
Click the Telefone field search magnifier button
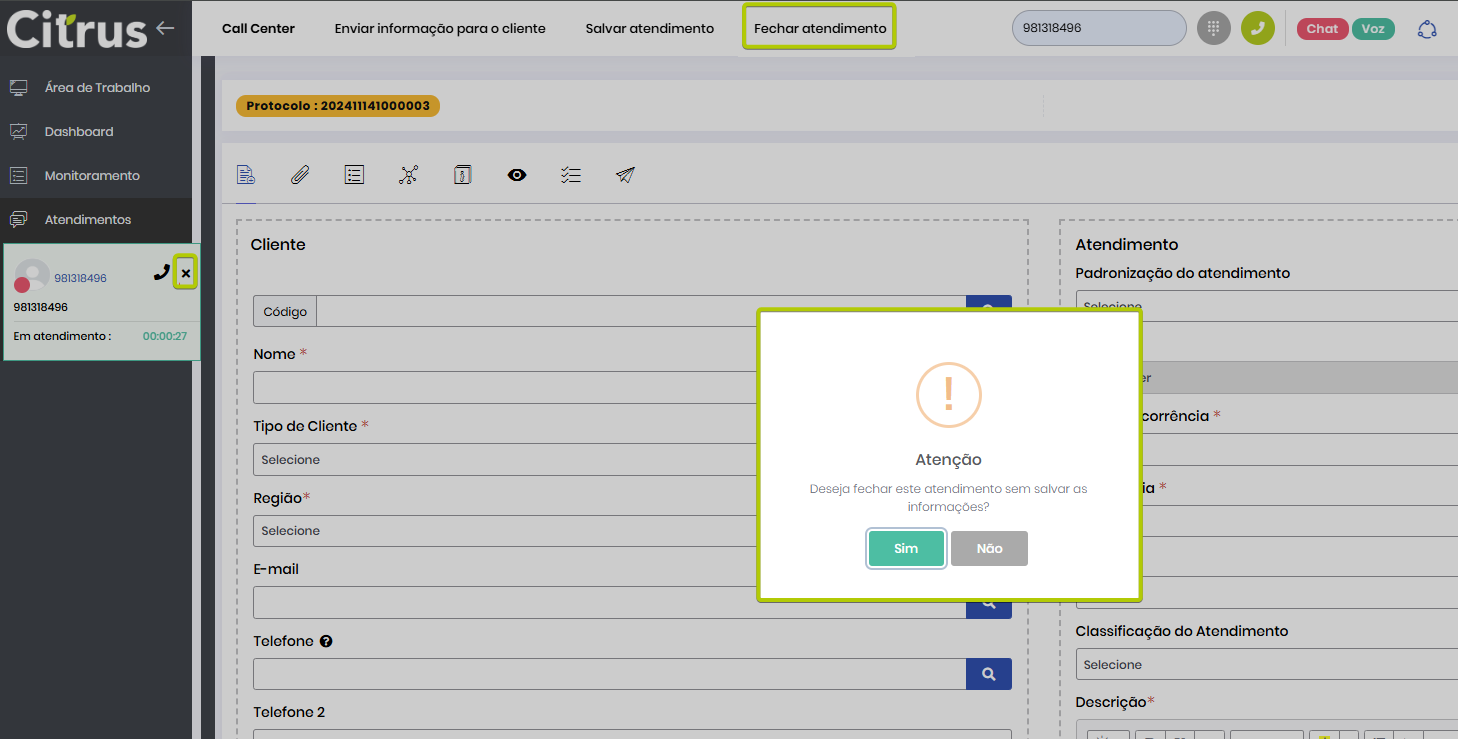coord(988,674)
